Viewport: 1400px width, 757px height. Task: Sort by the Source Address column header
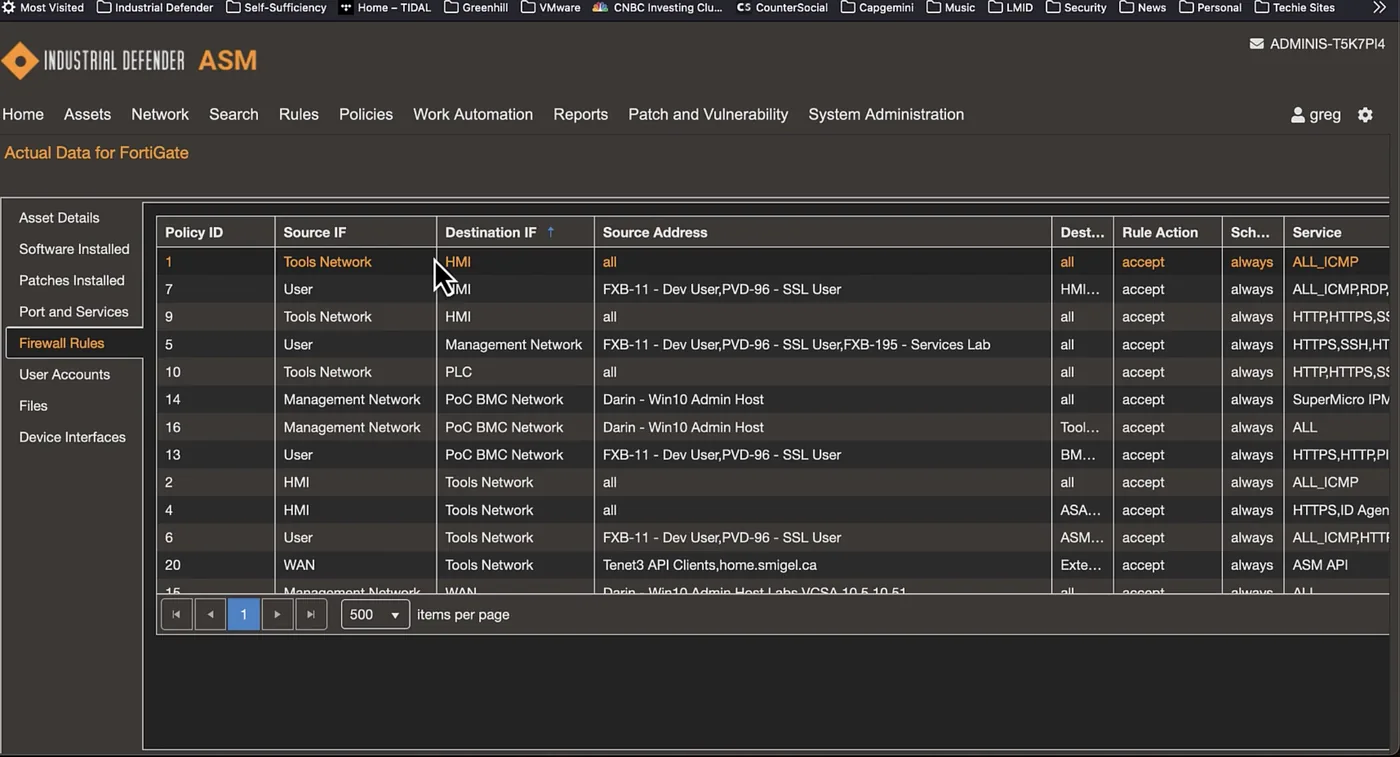pyautogui.click(x=822, y=232)
